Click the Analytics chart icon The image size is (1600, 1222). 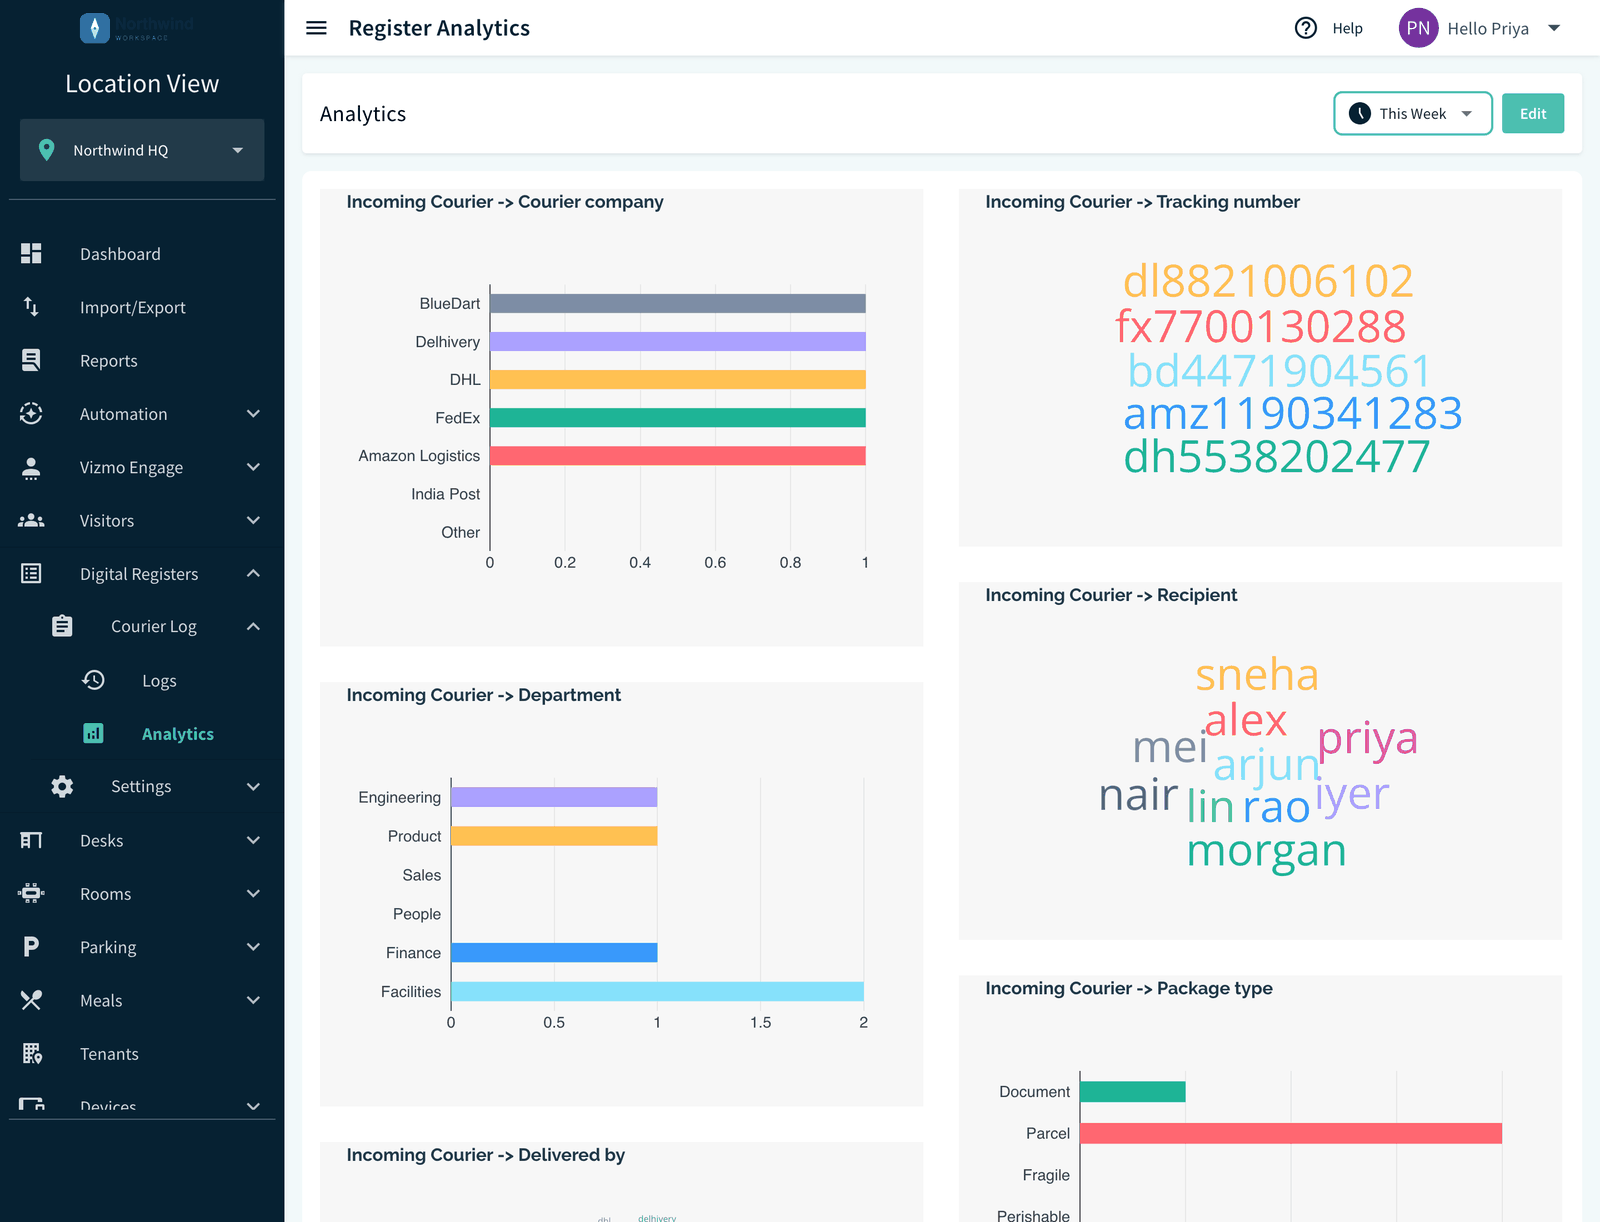(x=93, y=733)
